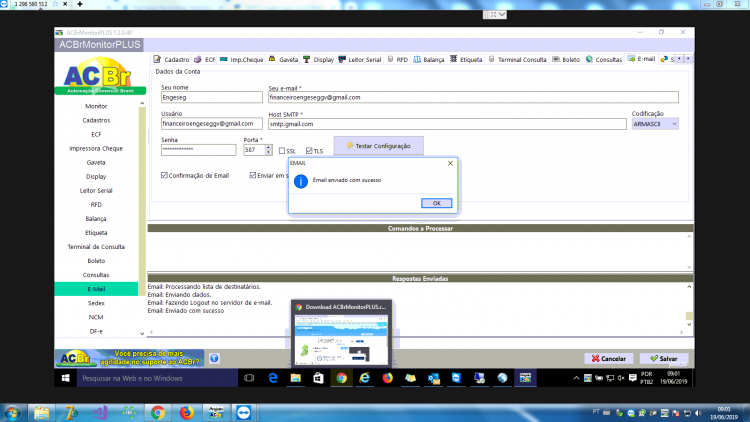
Task: Click the remote muted volume tray icon
Action: 621,378
